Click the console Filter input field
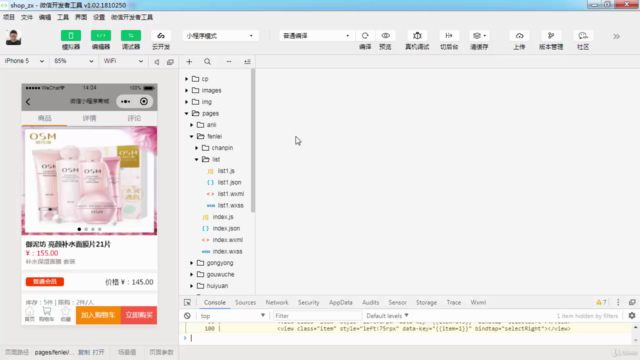The height and width of the screenshot is (360, 640). [x=317, y=316]
